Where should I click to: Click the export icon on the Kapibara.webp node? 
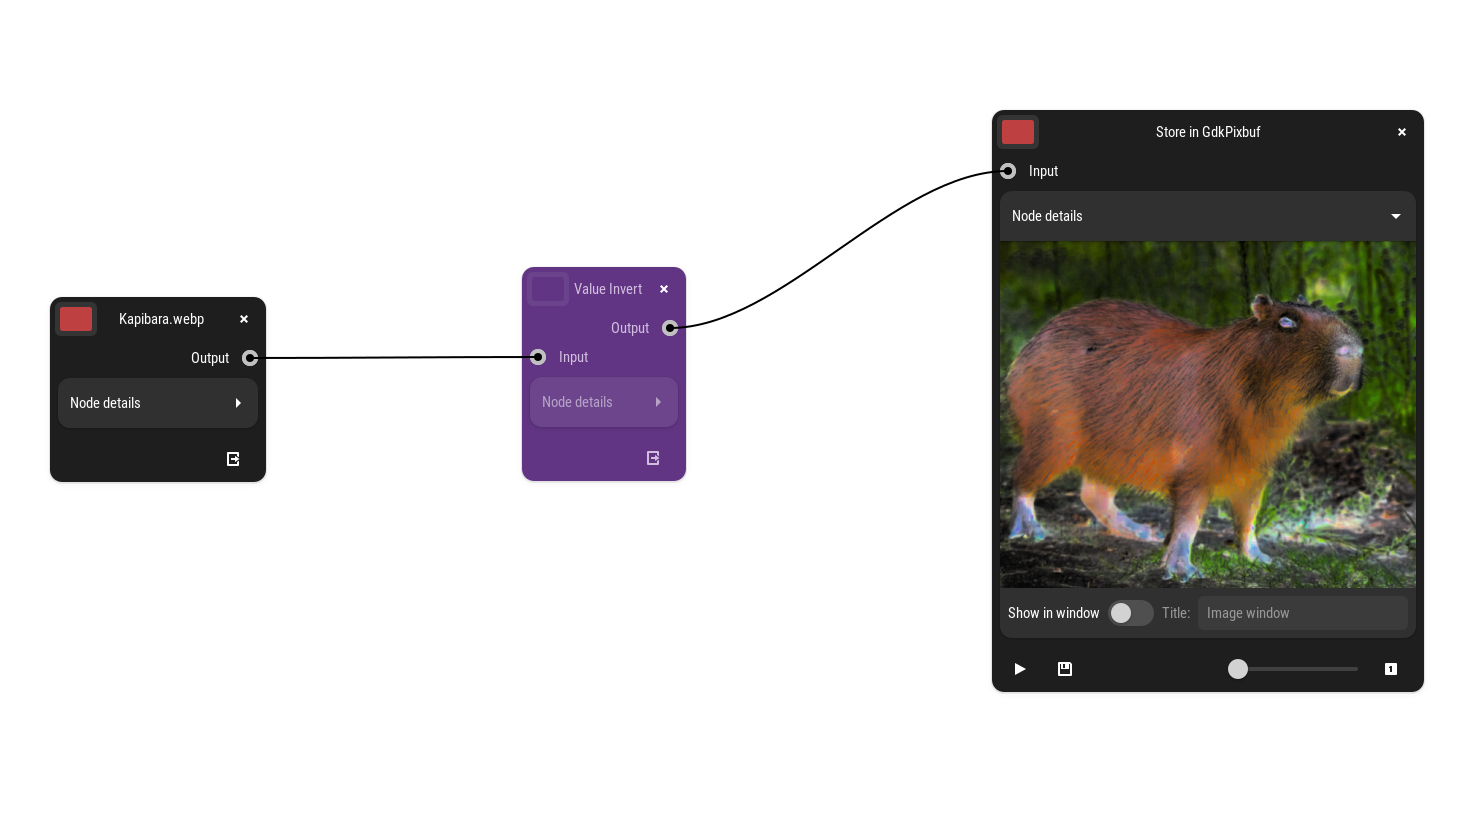(x=233, y=459)
